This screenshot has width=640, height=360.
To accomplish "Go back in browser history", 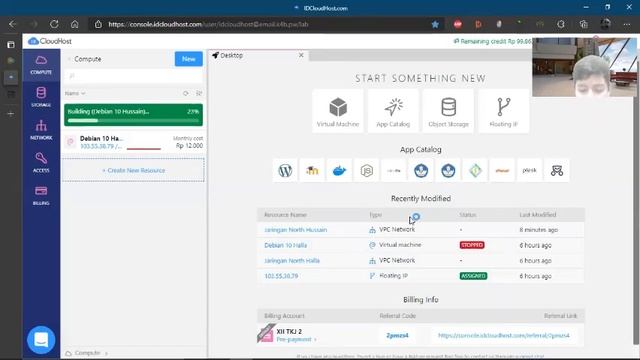I will tap(13, 24).
